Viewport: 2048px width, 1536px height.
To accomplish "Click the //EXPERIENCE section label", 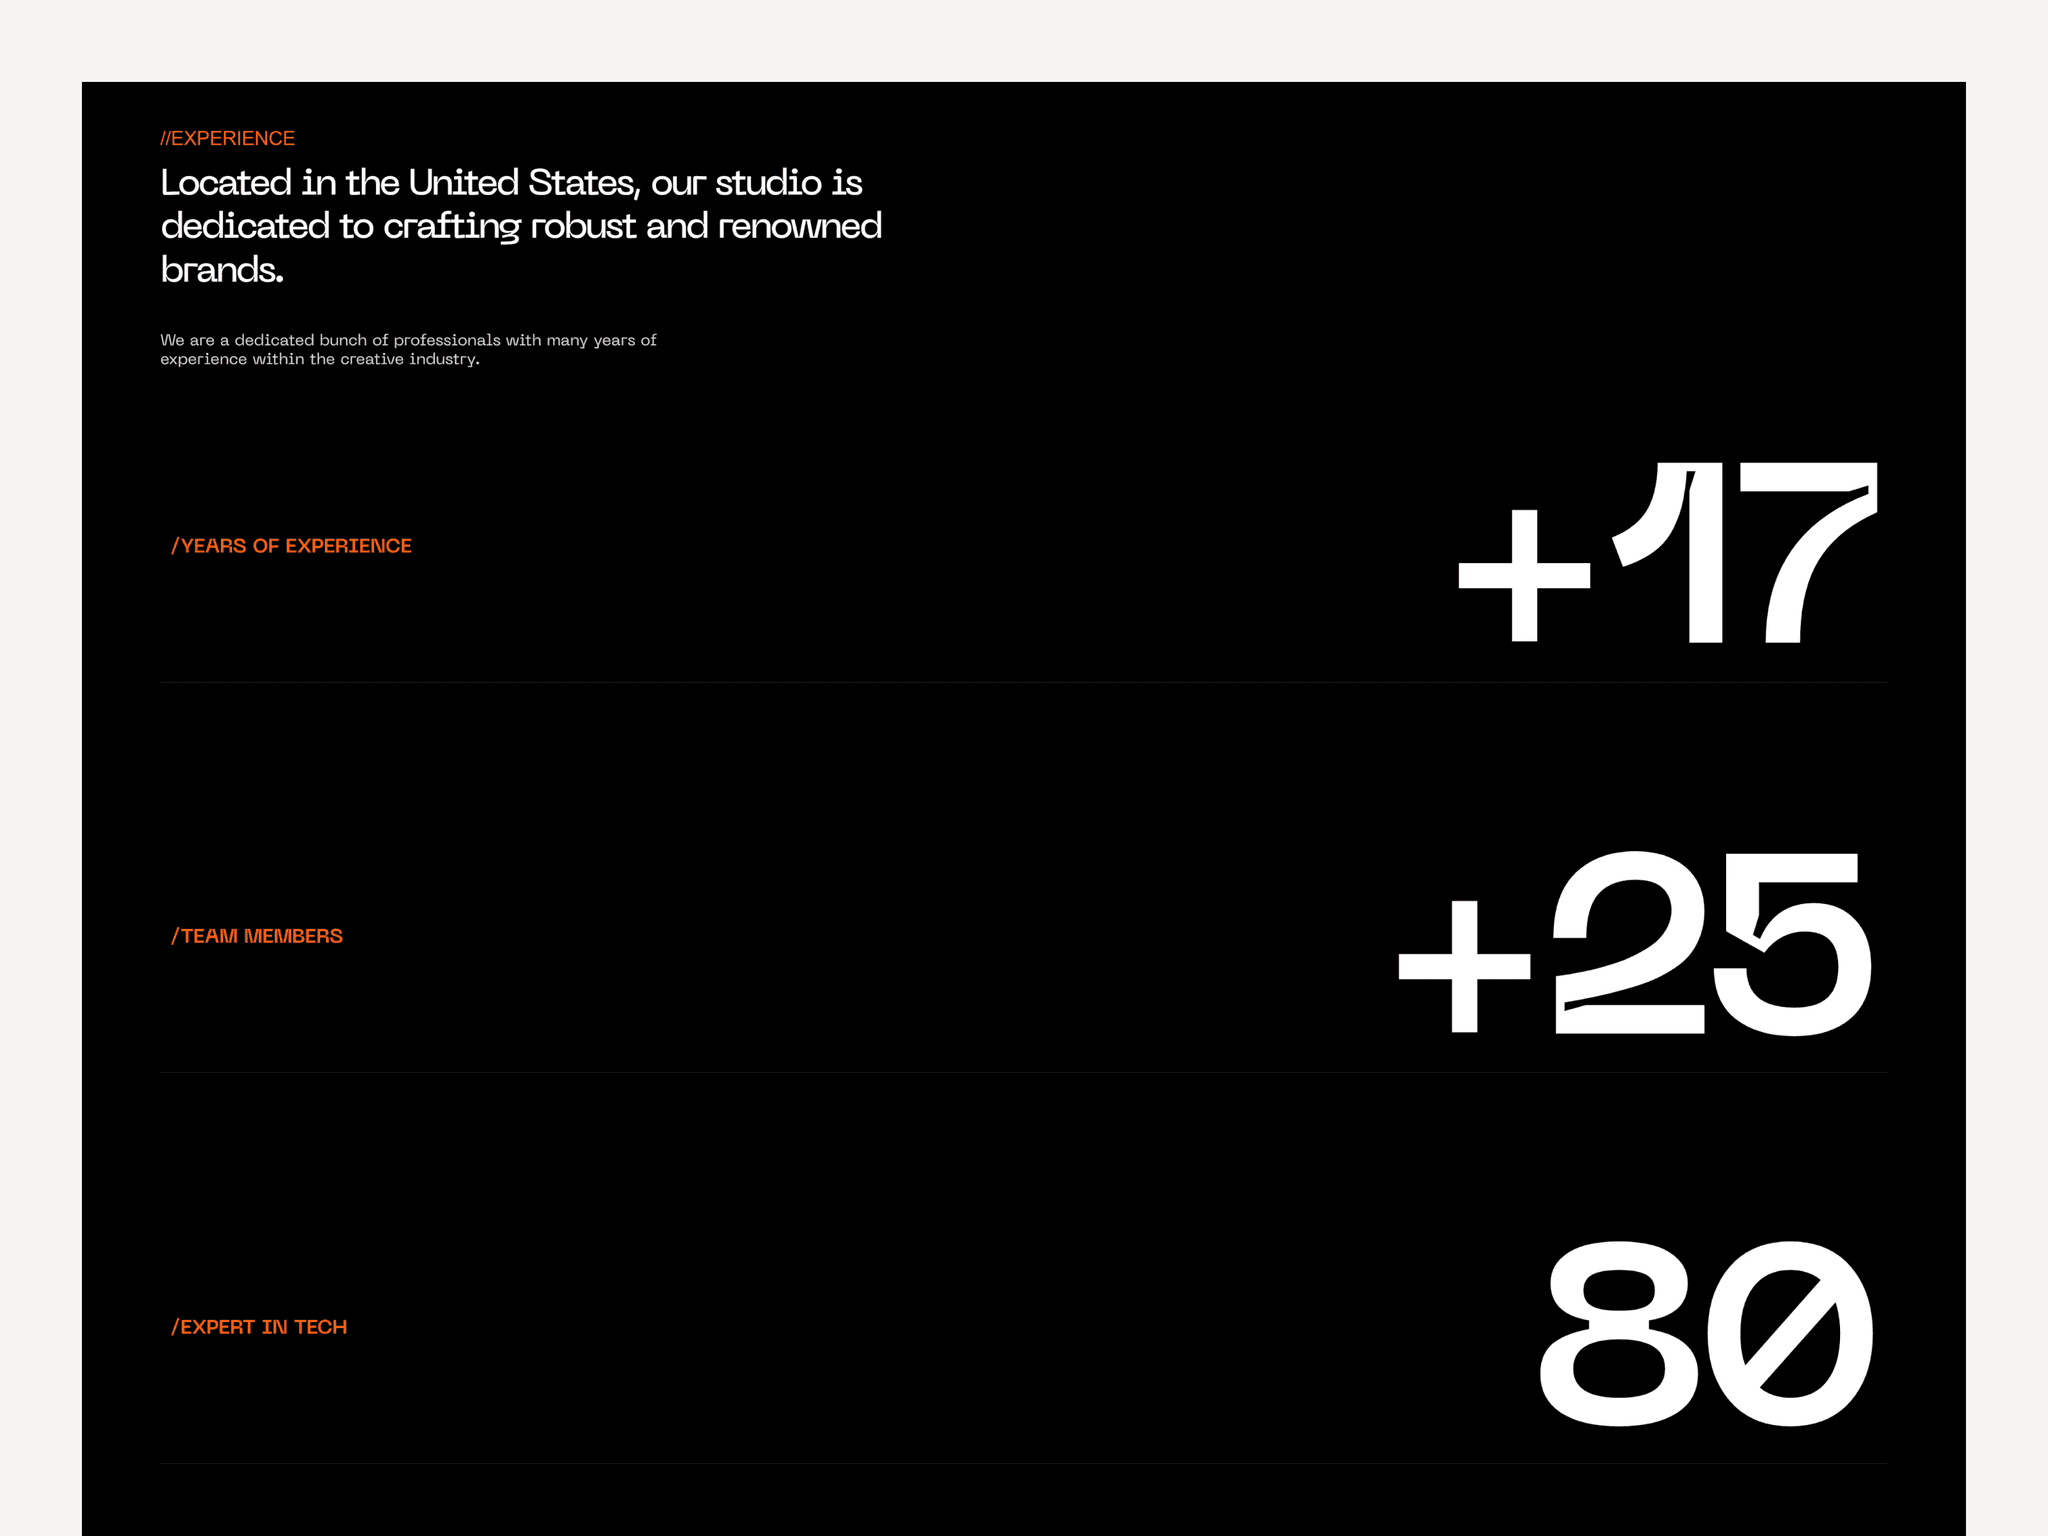I will tap(228, 138).
